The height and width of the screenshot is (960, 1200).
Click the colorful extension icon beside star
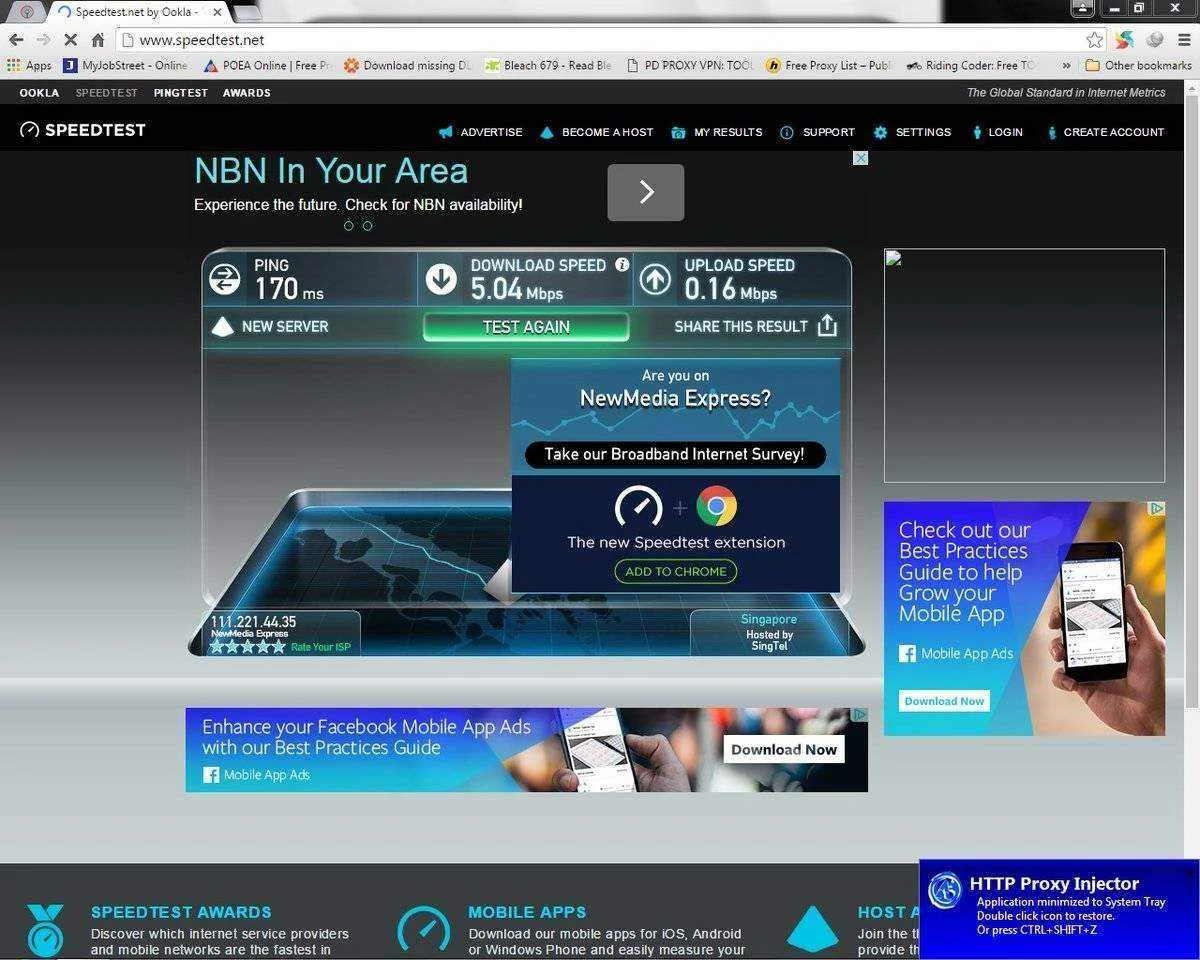[1125, 40]
